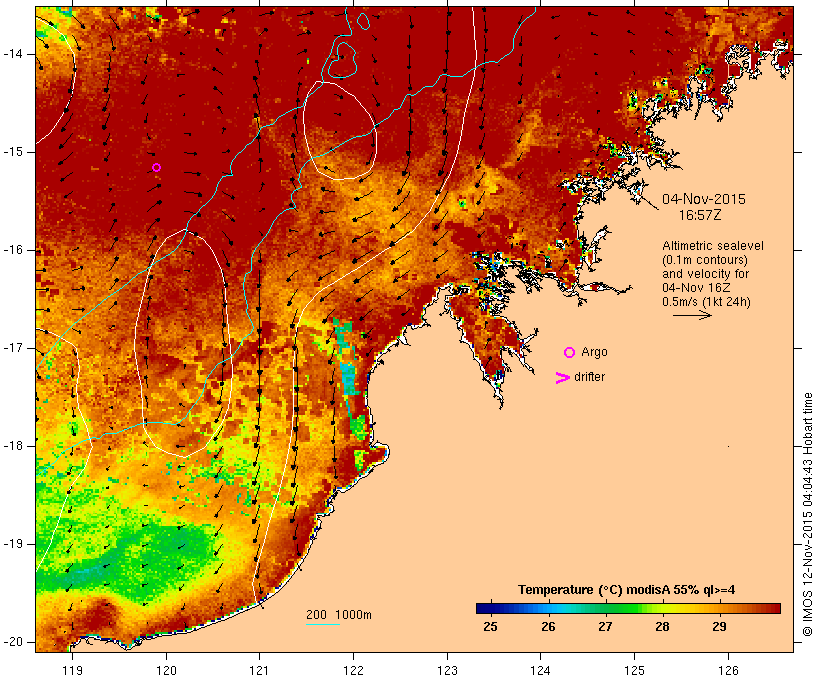The height and width of the screenshot is (680, 820).
Task: Click longitude axis label 123
Action: click(x=447, y=671)
